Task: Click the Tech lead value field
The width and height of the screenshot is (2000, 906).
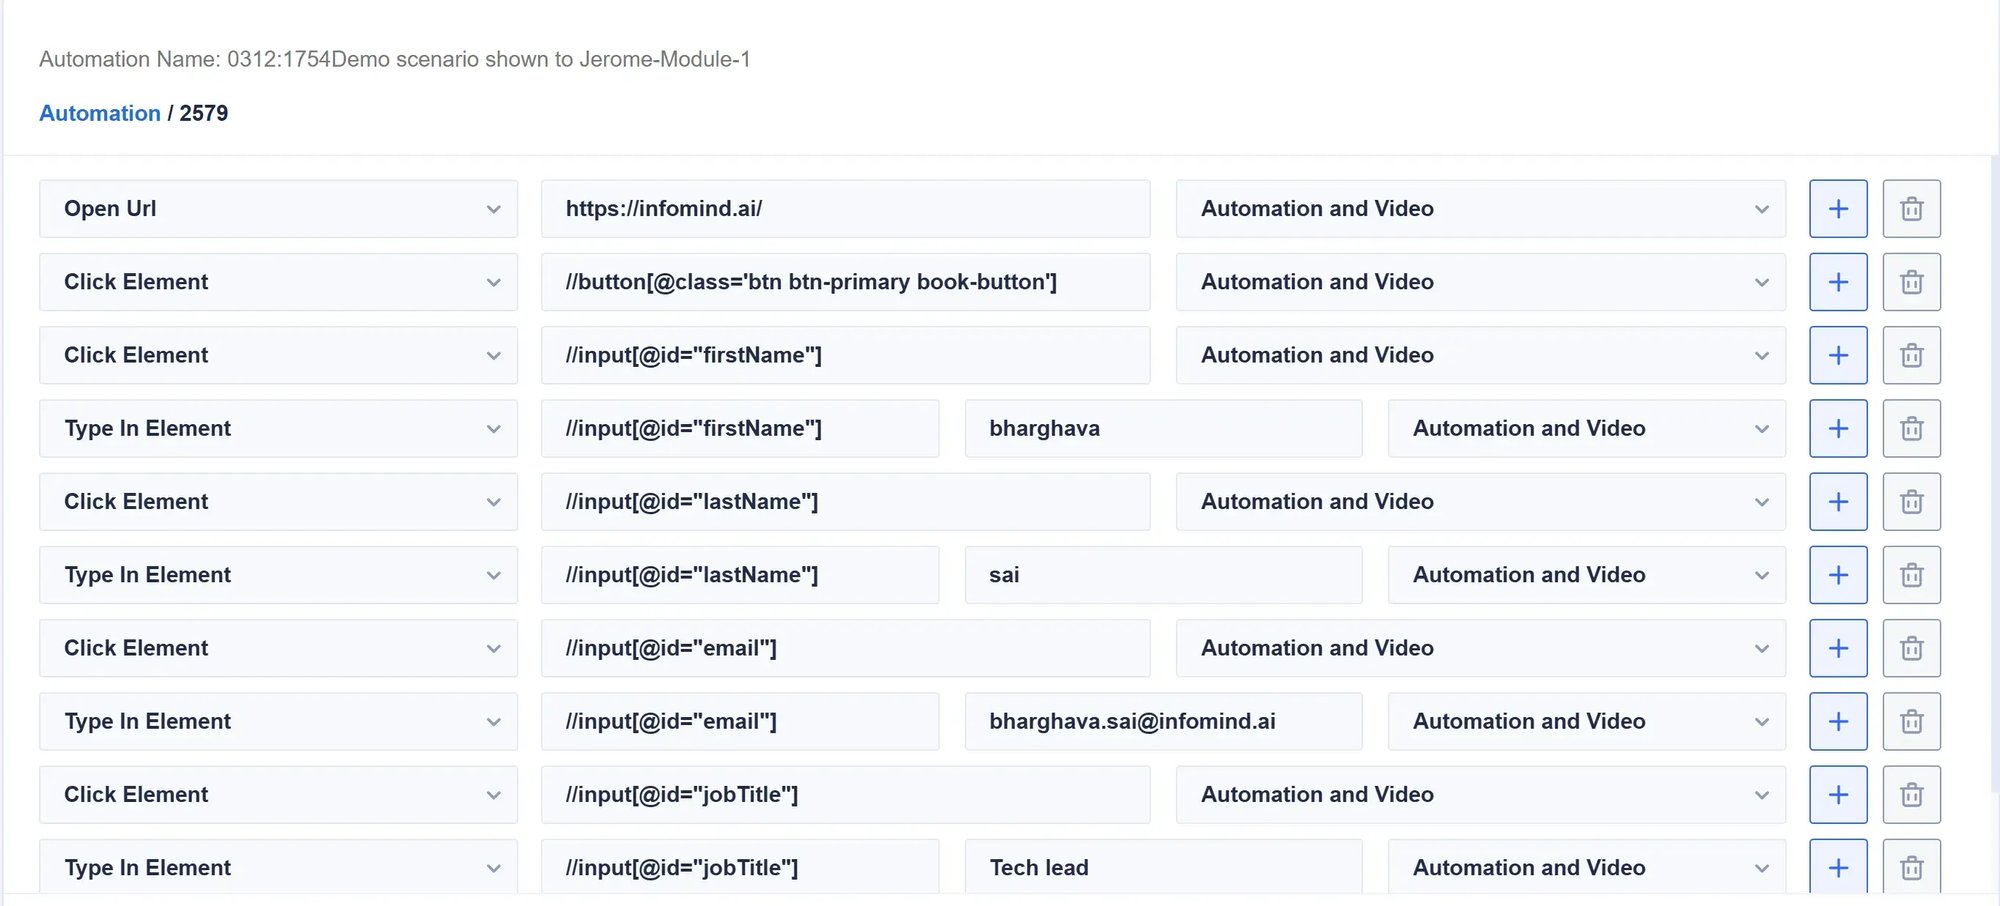Action: click(1163, 867)
